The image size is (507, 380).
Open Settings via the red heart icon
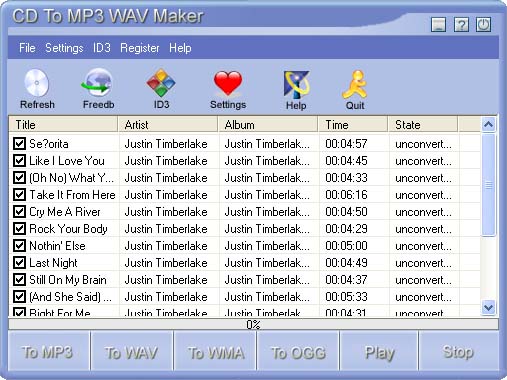[228, 83]
